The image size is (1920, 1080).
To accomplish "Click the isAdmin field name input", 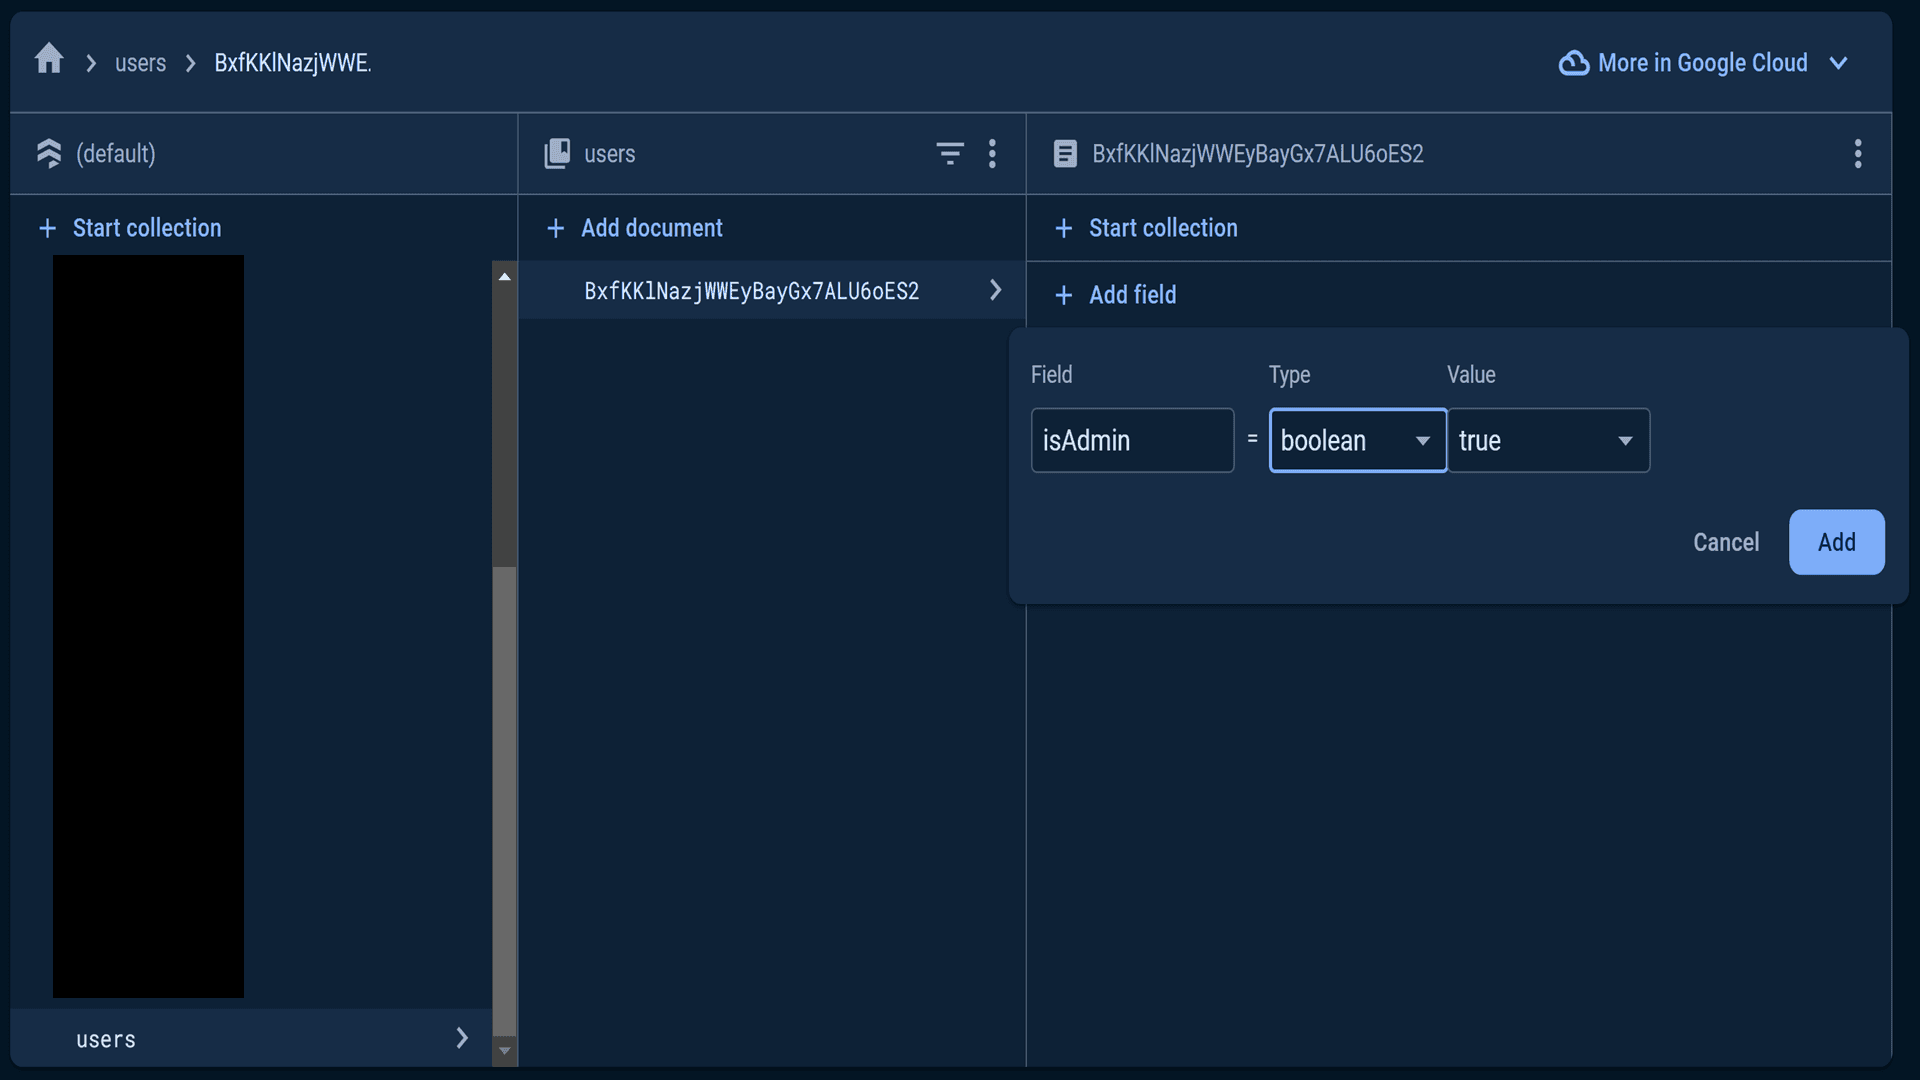I will (1131, 439).
